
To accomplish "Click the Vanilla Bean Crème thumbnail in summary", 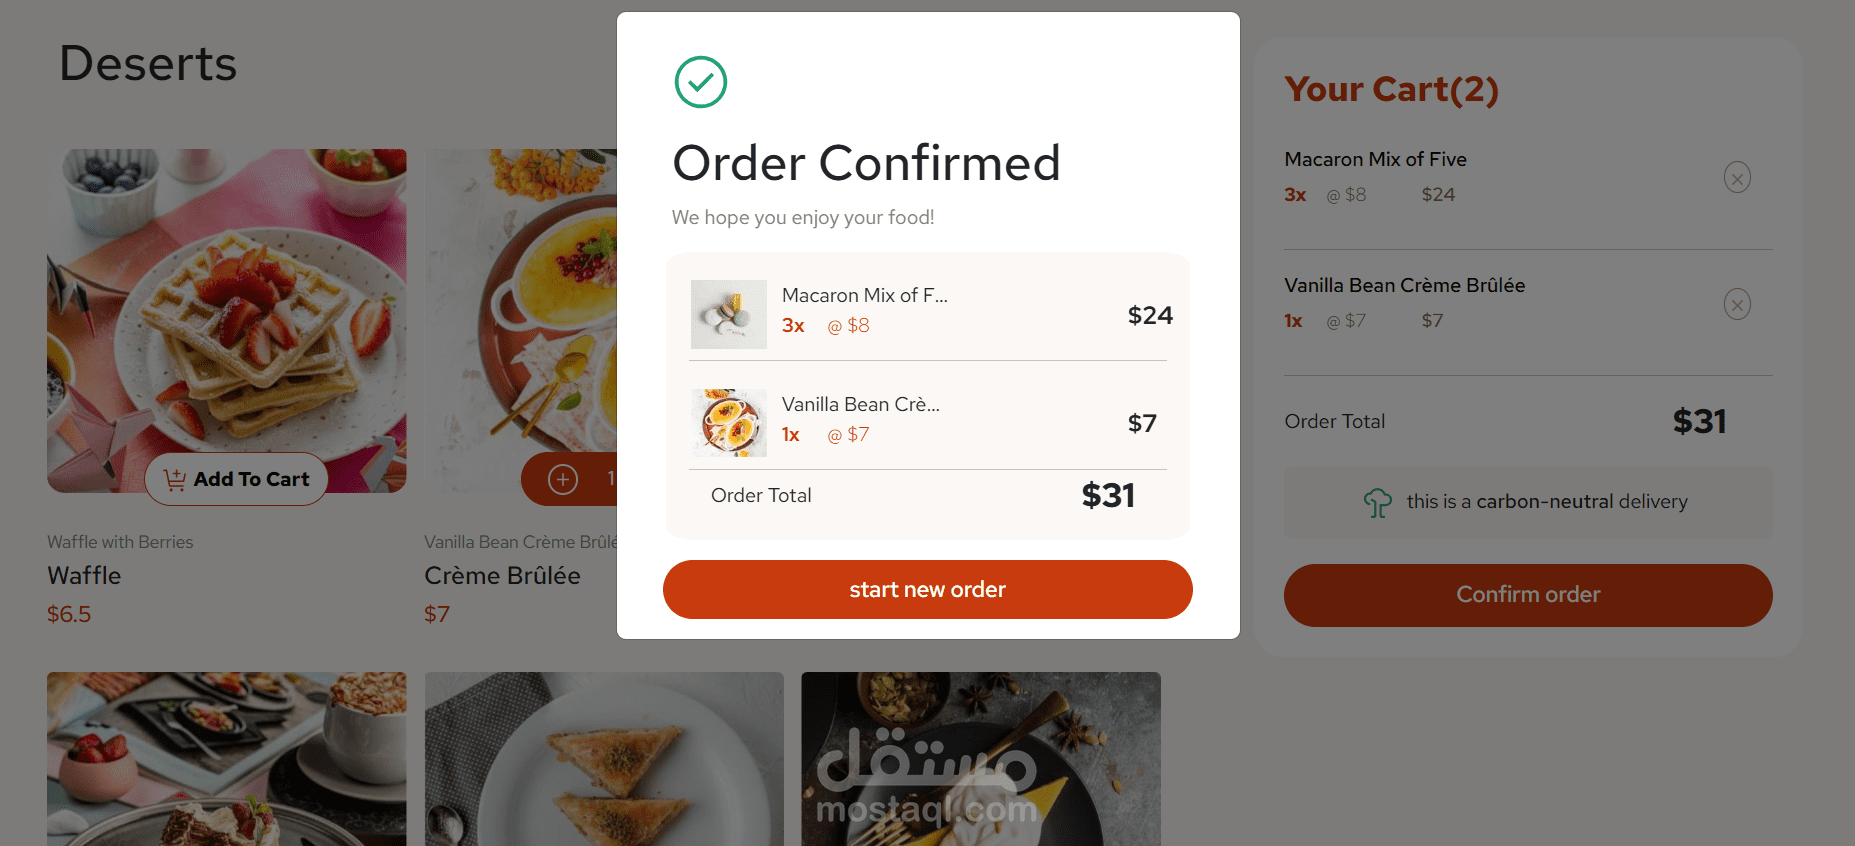I will pyautogui.click(x=729, y=423).
